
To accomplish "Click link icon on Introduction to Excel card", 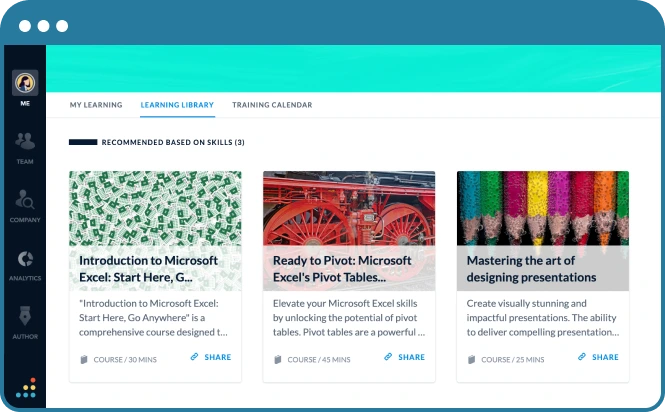I will [x=194, y=357].
